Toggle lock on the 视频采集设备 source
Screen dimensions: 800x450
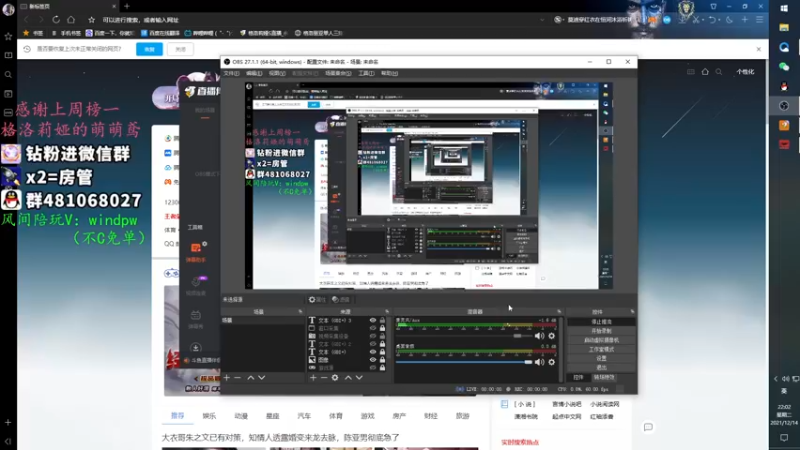[x=382, y=336]
